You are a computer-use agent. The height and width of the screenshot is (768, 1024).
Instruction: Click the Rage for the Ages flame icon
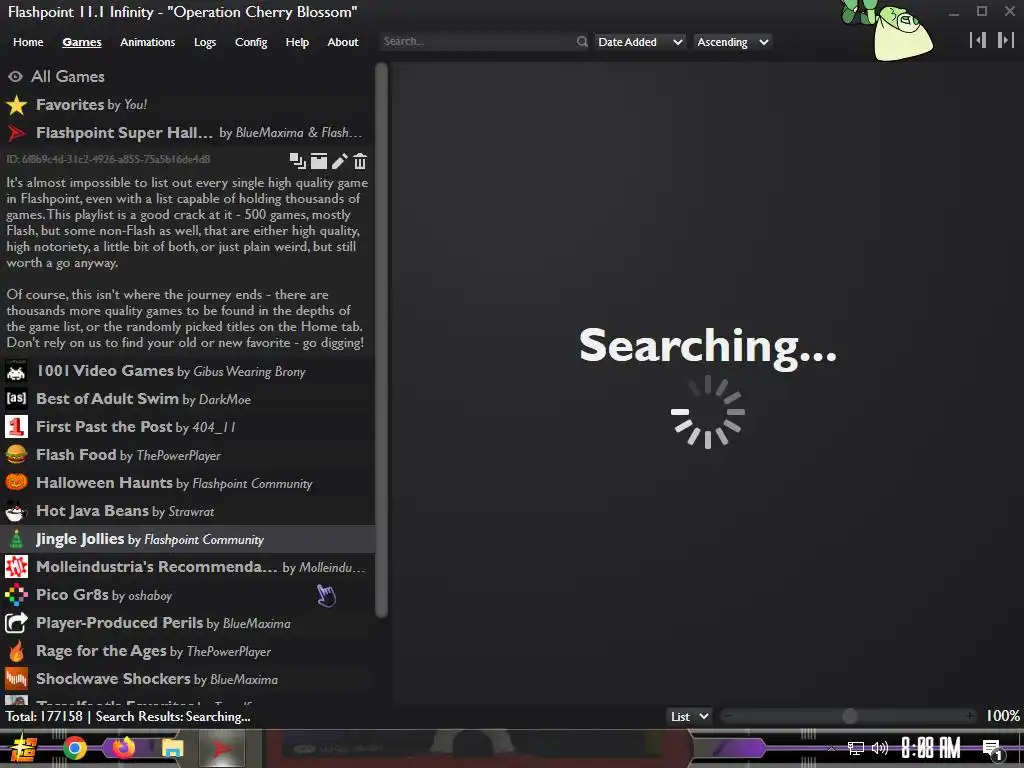[16, 651]
